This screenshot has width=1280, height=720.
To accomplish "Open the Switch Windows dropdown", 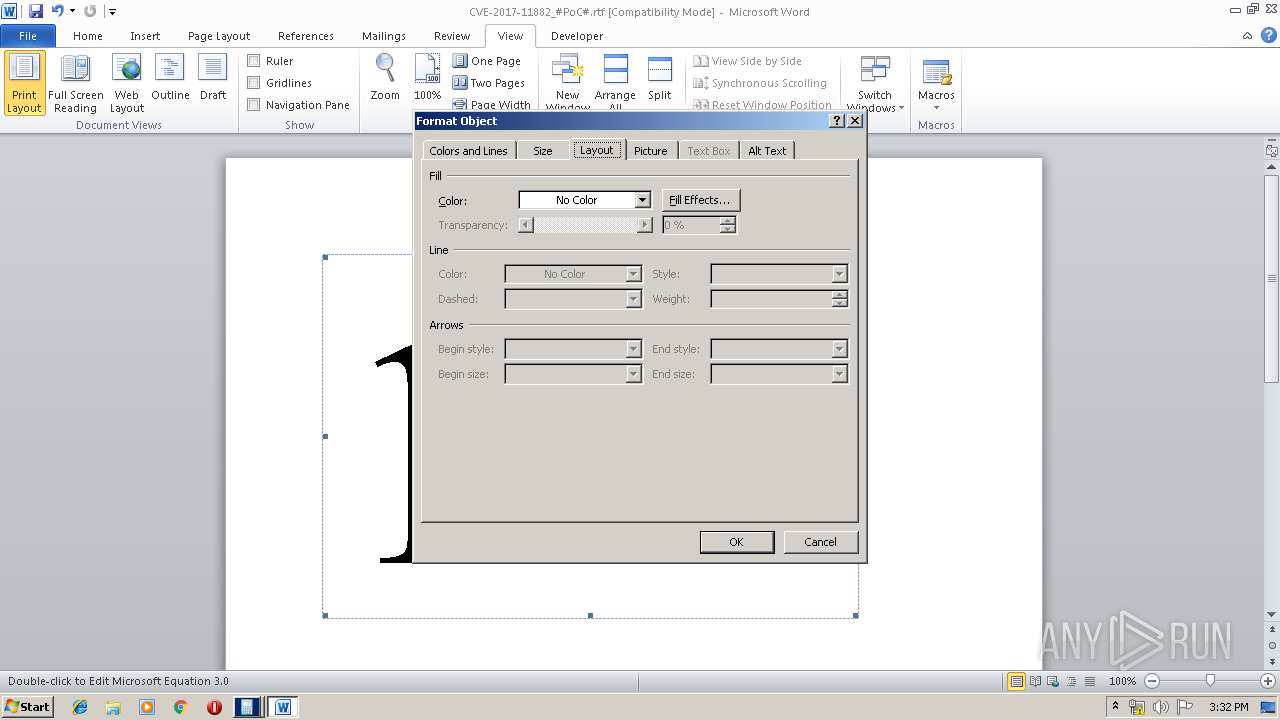I will click(875, 83).
